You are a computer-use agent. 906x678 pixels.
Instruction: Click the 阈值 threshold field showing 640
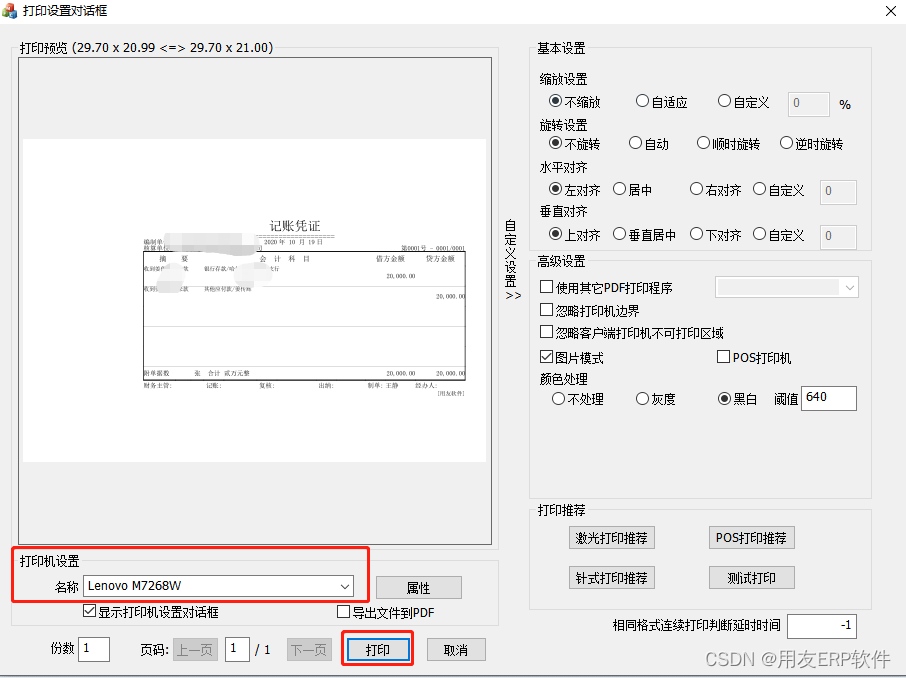point(829,398)
